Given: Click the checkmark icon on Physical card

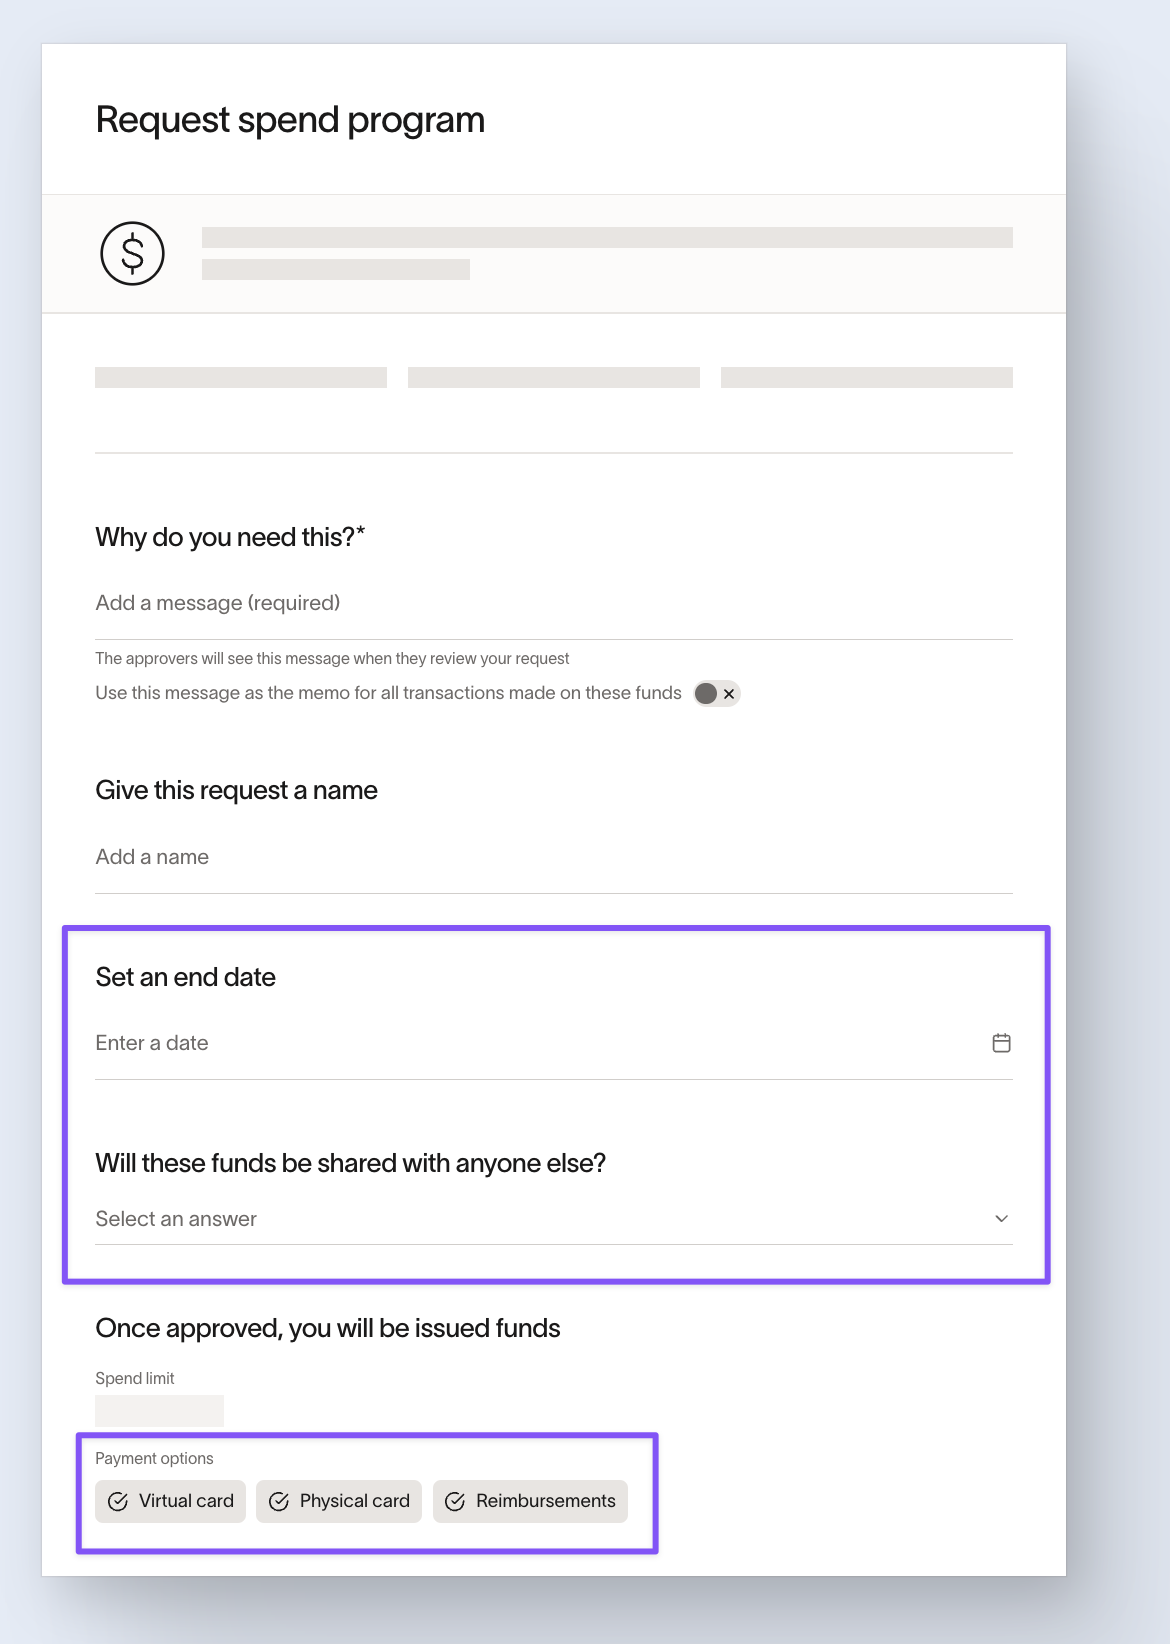Looking at the screenshot, I should [279, 1502].
